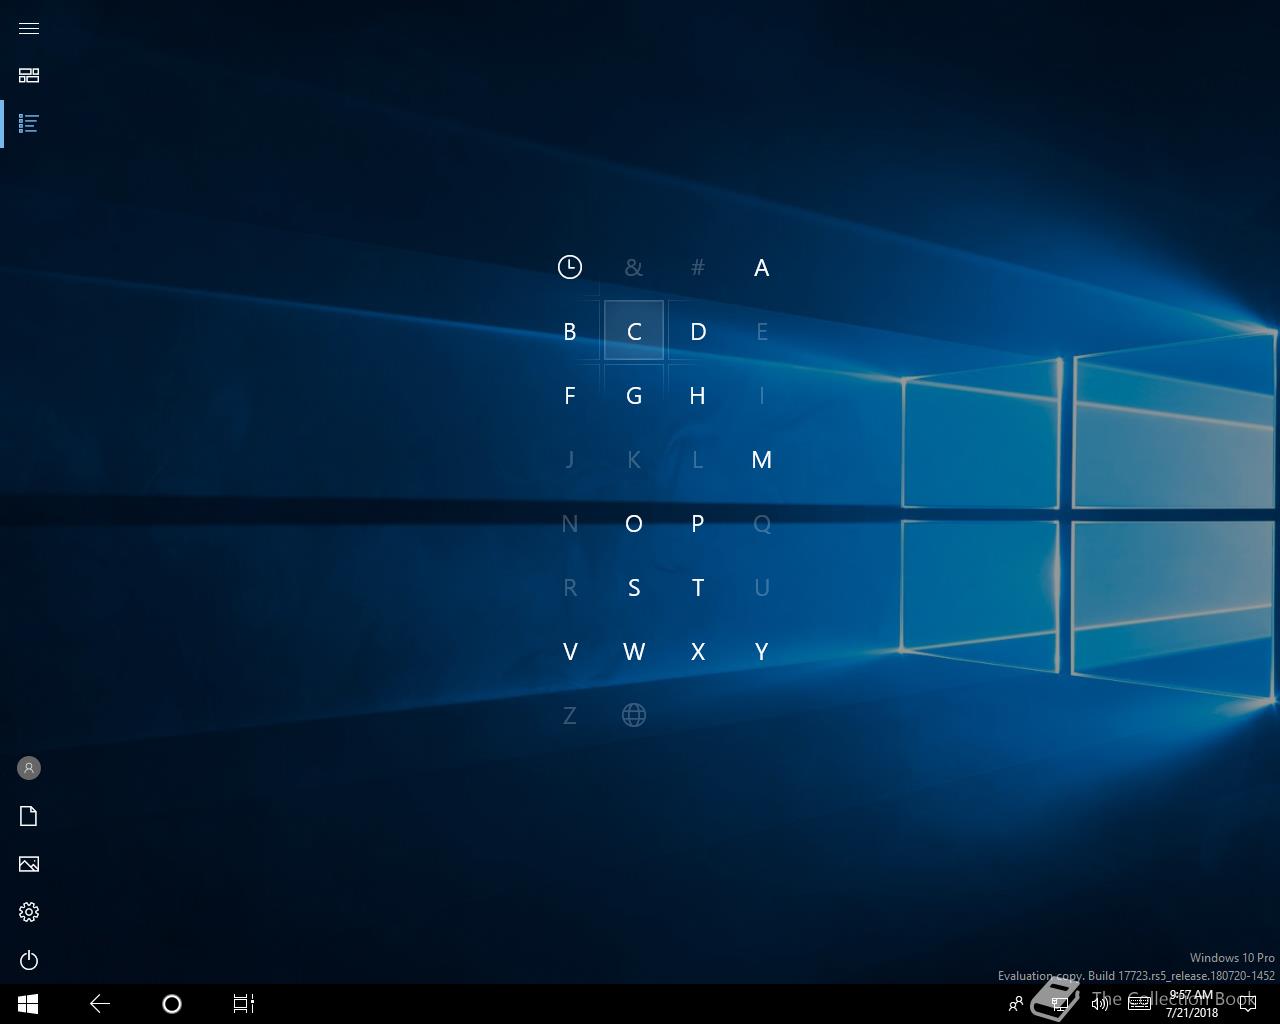Jump to apps starting with A
This screenshot has height=1024, width=1280.
point(762,267)
